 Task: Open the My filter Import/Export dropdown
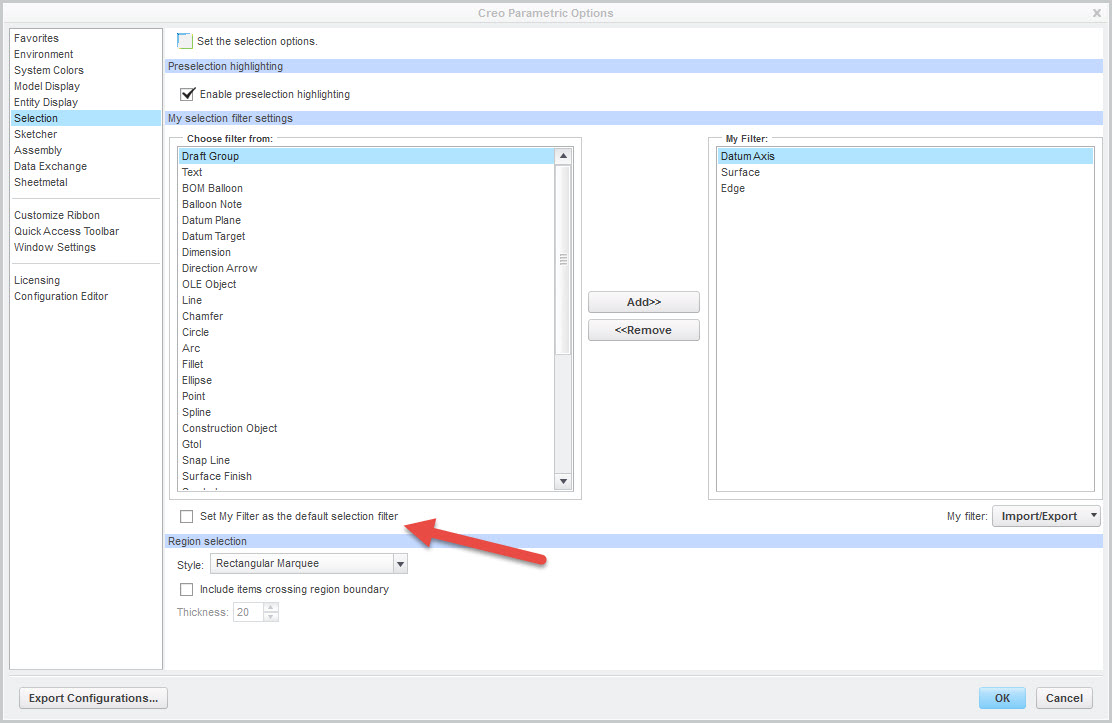pyautogui.click(x=1046, y=517)
